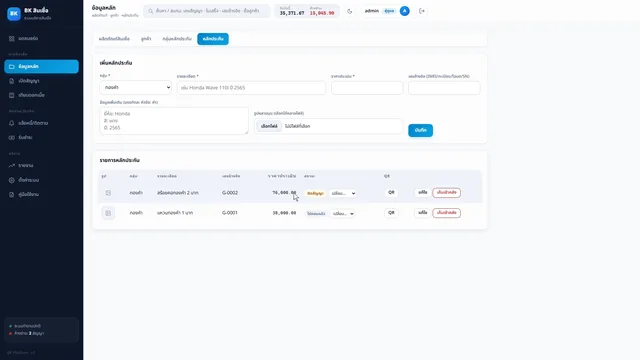Click the 30,000.00 price cell
This screenshot has height=360, width=640.
[x=284, y=213]
